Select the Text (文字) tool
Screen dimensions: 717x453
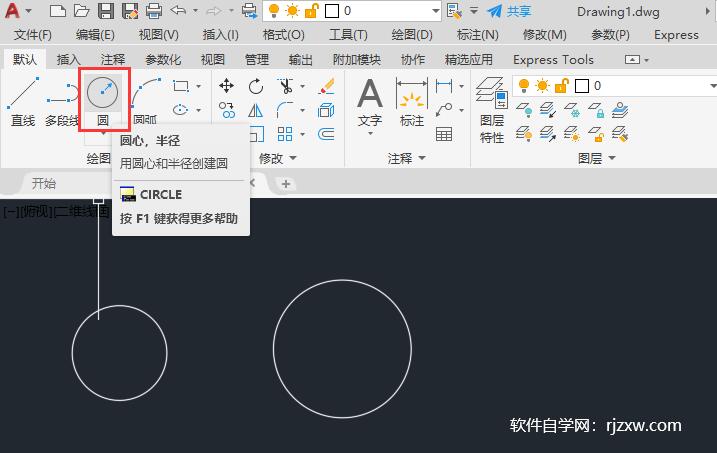point(370,101)
